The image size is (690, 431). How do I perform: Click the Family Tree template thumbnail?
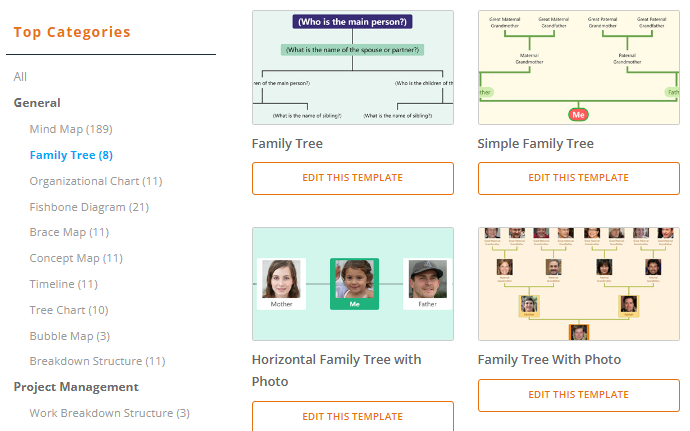coord(353,68)
